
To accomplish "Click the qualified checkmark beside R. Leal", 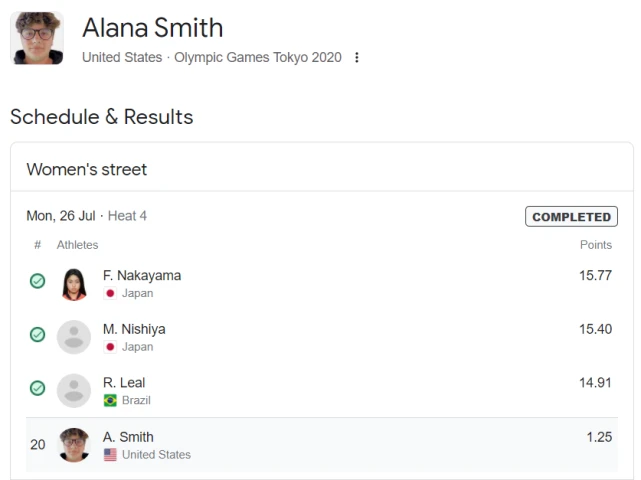I will point(38,388).
